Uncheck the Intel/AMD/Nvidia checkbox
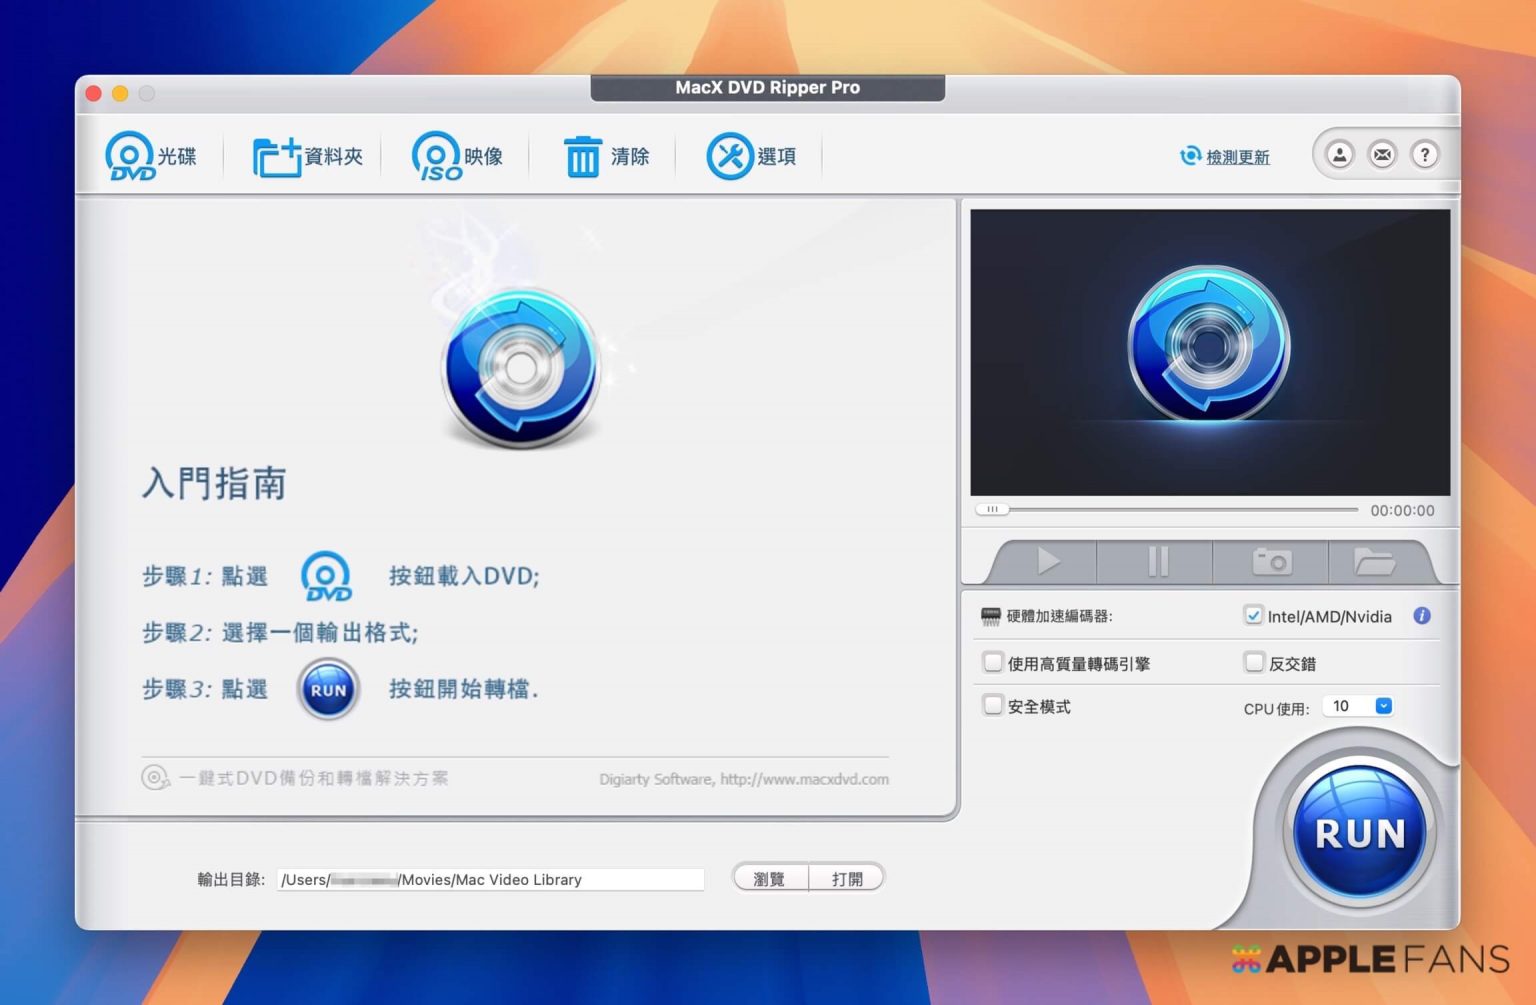 click(x=1253, y=616)
